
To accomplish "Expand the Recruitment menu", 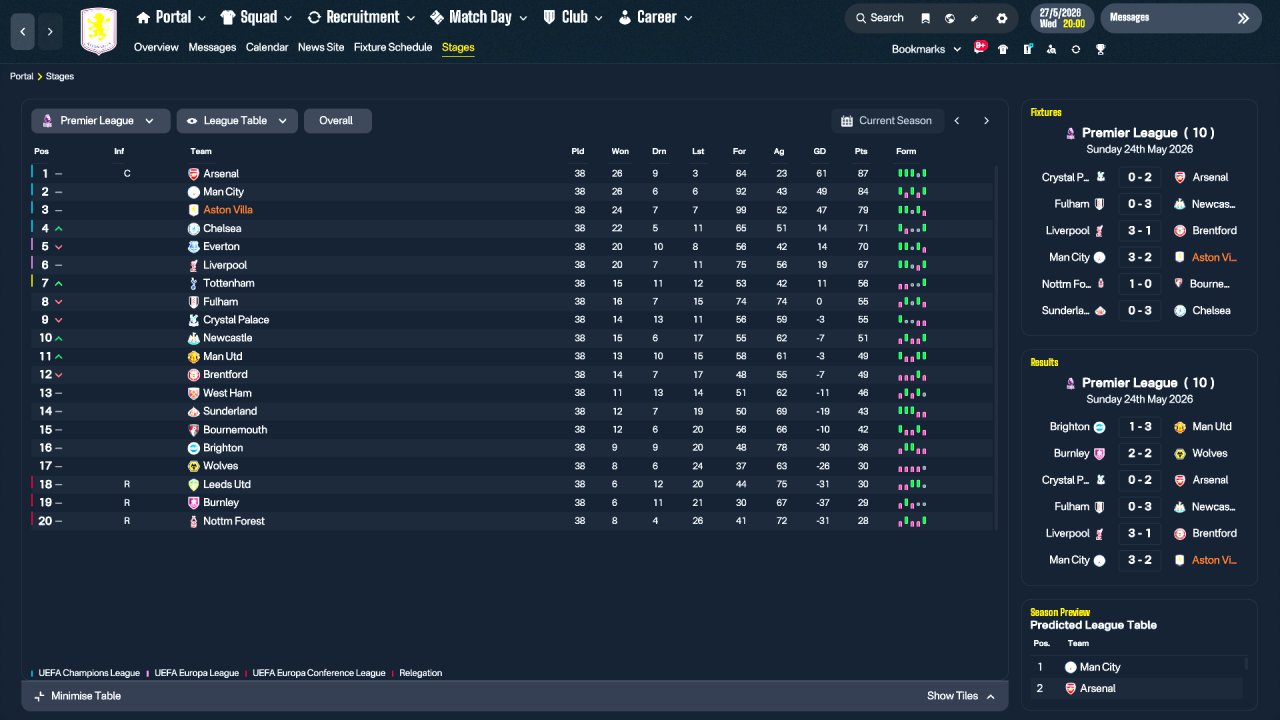I will (x=362, y=17).
